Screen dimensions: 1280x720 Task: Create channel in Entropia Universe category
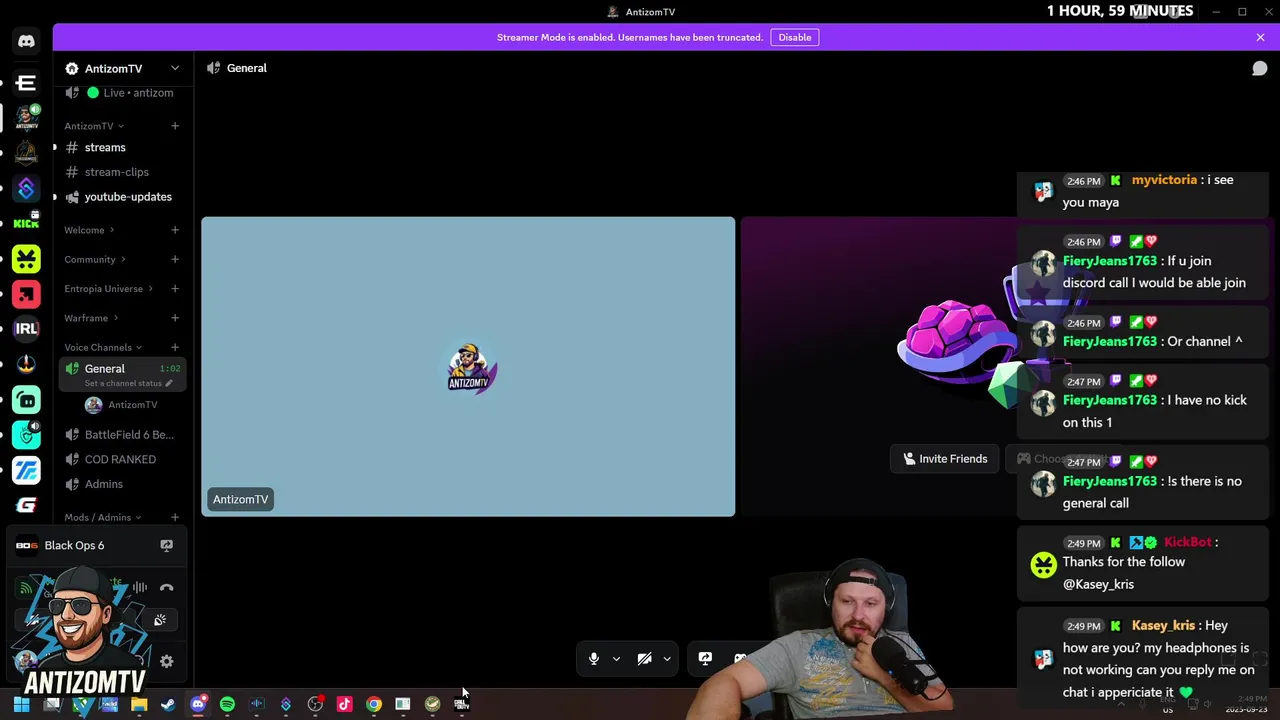(x=175, y=289)
